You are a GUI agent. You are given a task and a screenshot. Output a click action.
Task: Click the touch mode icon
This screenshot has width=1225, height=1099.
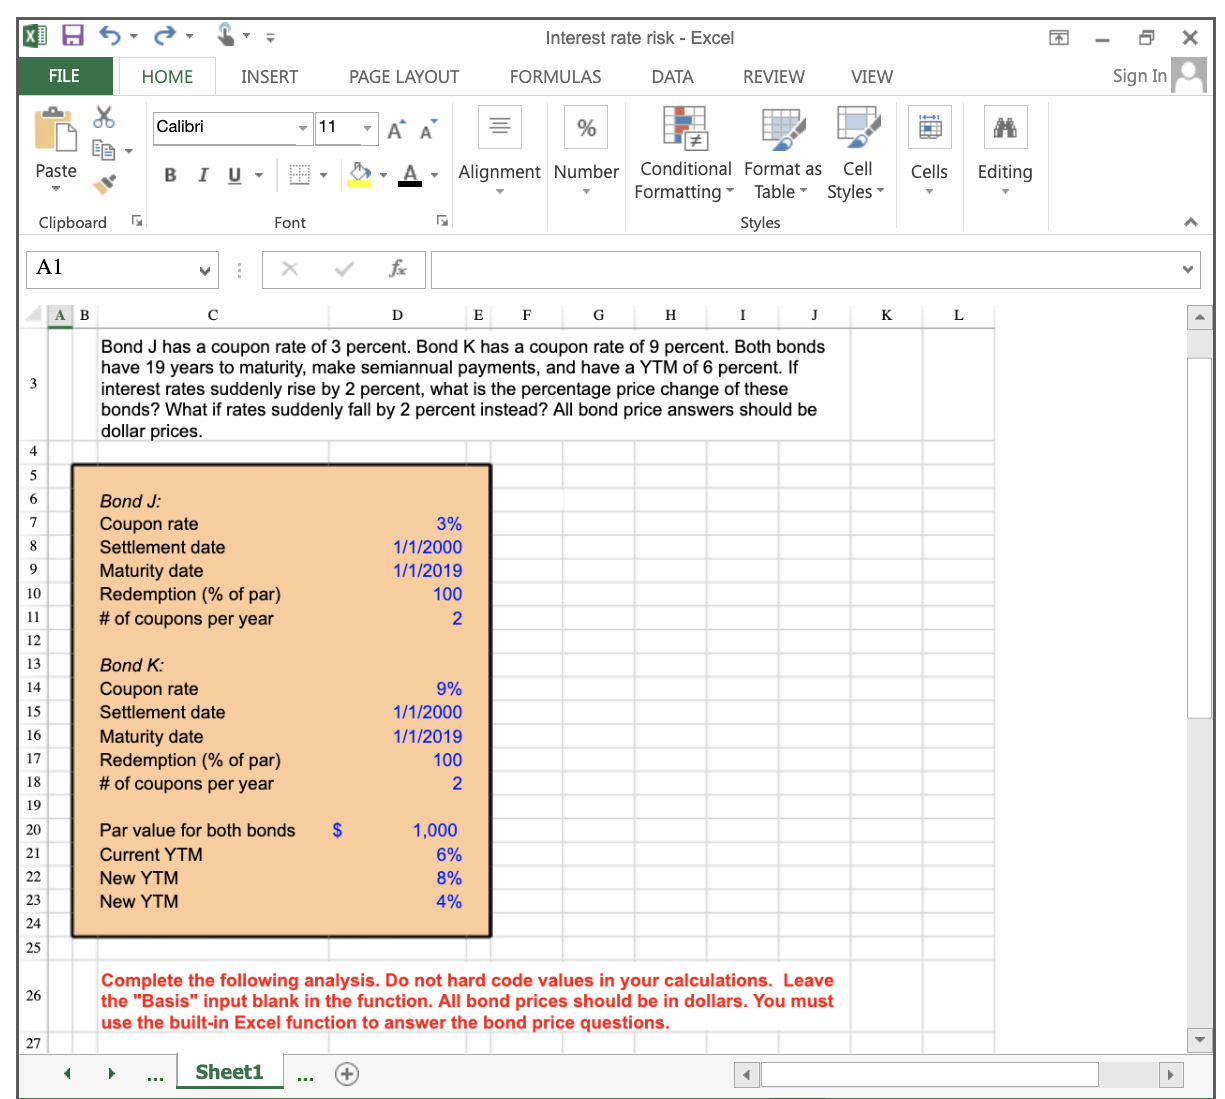(x=227, y=36)
